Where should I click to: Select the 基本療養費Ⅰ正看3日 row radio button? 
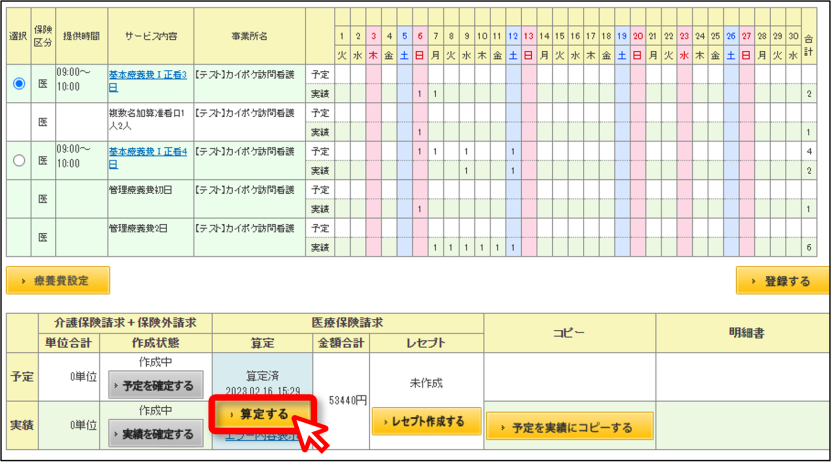[19, 84]
